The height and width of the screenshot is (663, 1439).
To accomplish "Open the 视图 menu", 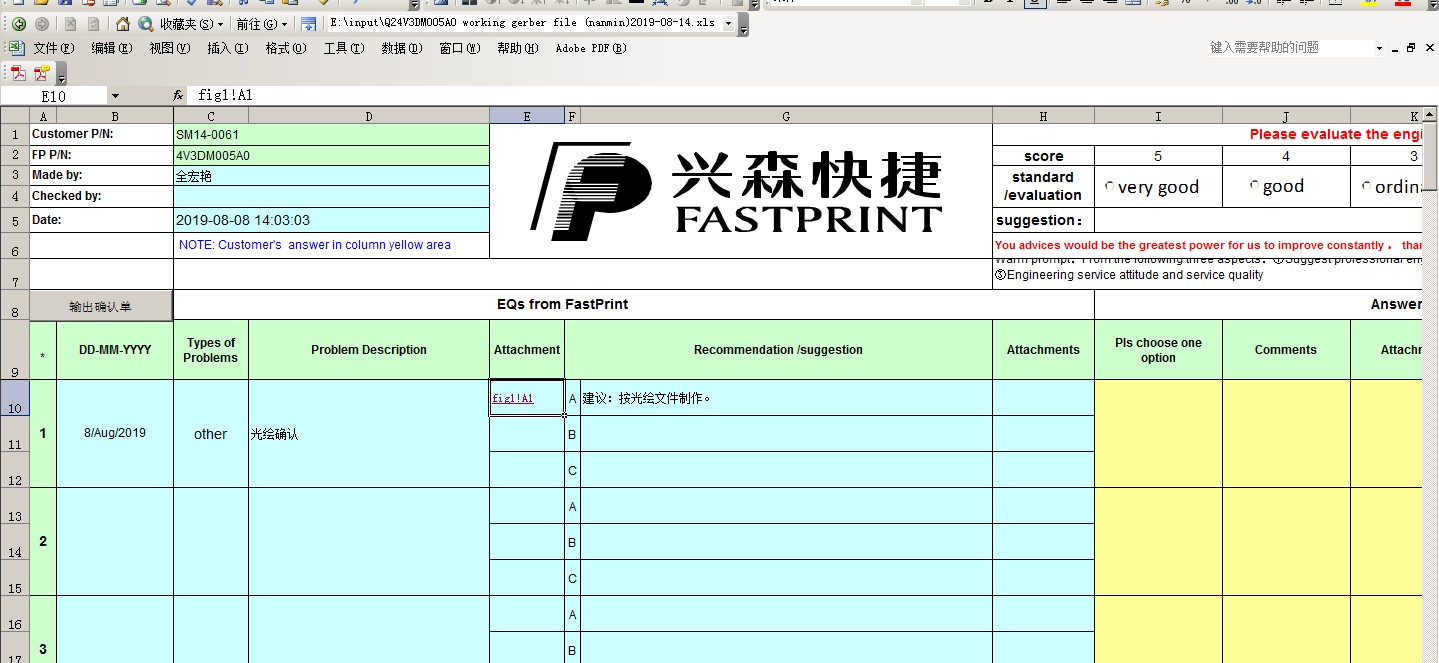I will [x=170, y=48].
